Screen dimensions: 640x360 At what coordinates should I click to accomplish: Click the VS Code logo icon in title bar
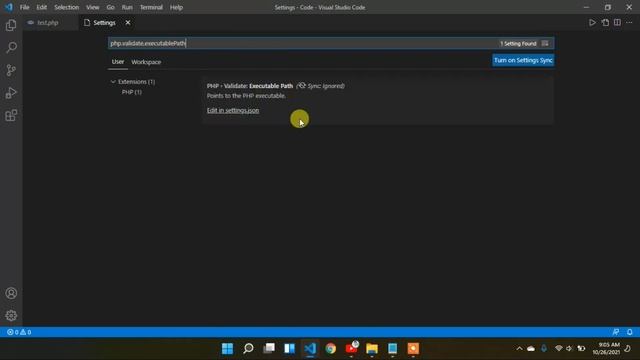click(9, 7)
